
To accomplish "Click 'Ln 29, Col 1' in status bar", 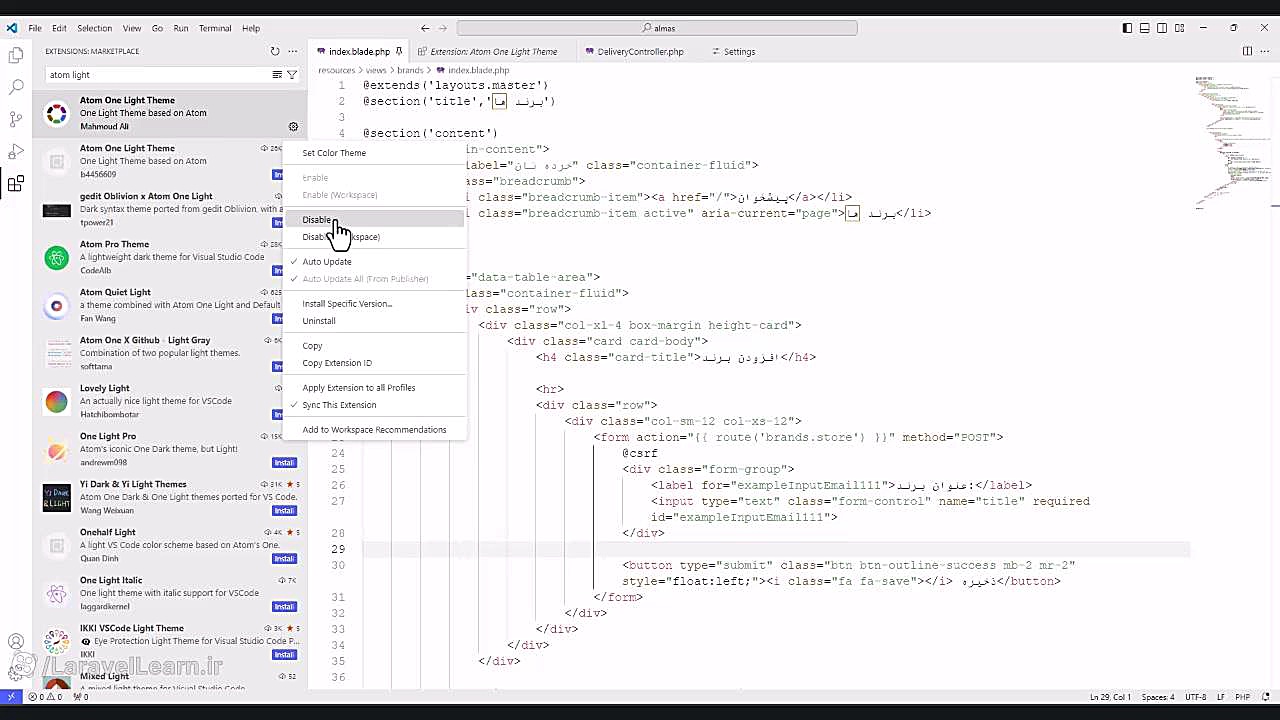I will pyautogui.click(x=1110, y=697).
